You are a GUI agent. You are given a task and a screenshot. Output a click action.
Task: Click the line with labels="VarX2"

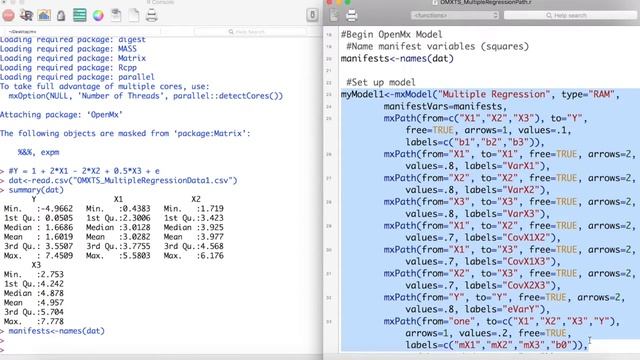(478, 190)
